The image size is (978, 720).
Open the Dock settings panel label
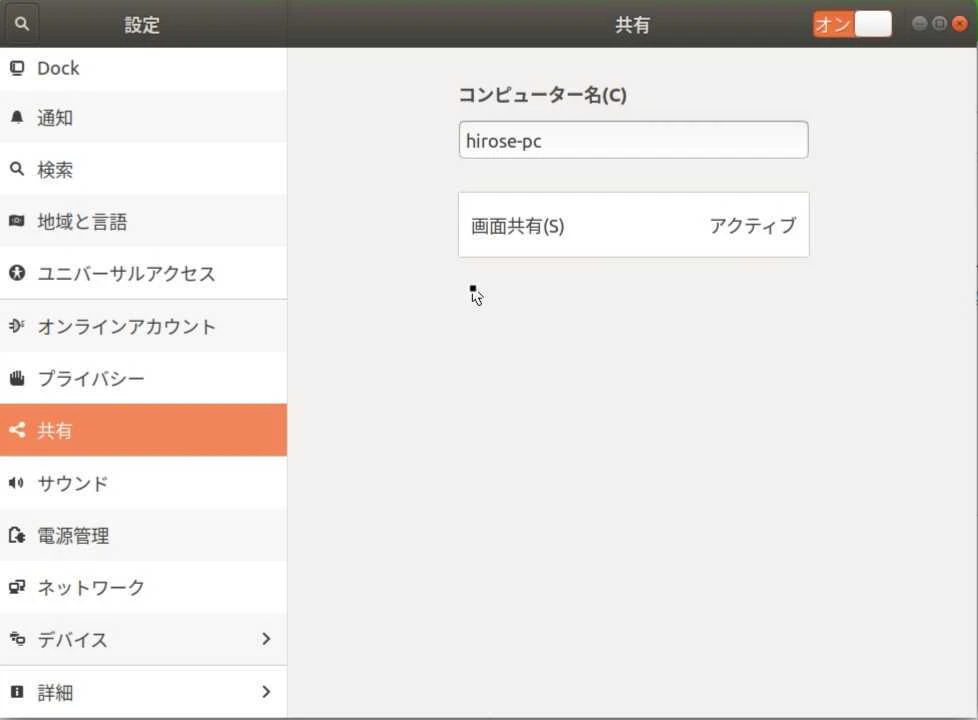[x=58, y=68]
